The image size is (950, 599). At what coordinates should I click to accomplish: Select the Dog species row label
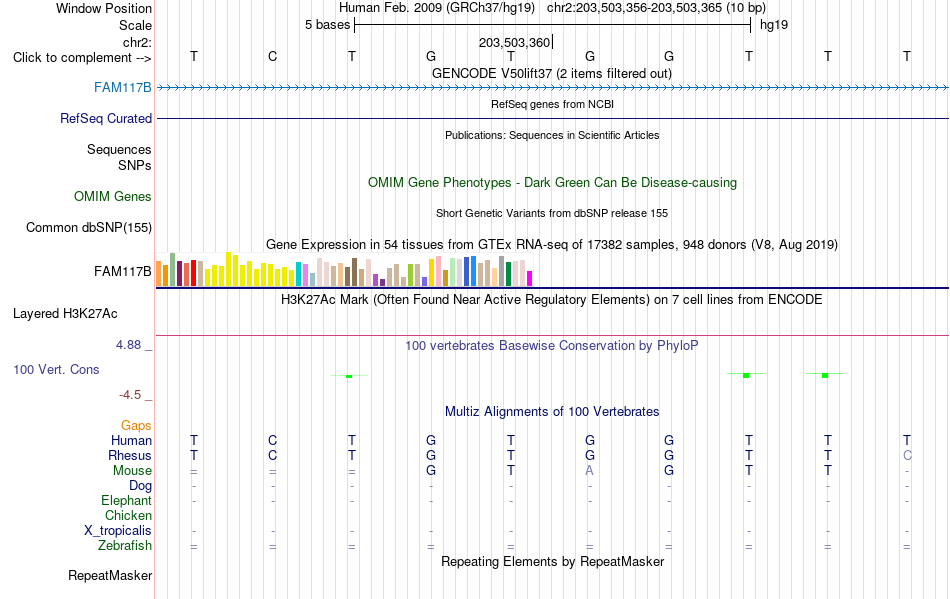tap(140, 486)
